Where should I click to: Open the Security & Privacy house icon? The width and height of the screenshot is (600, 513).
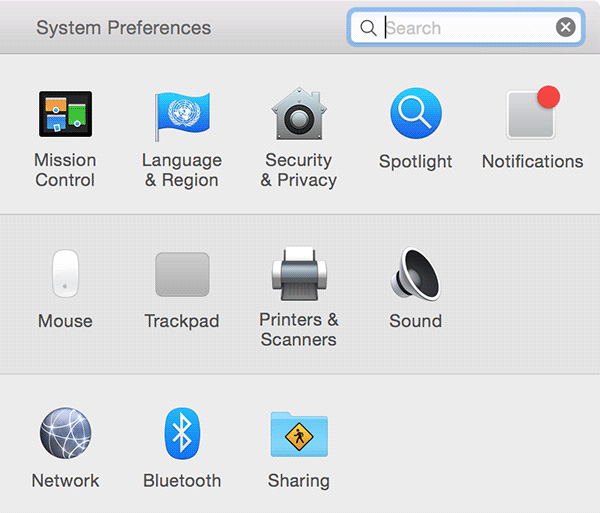[x=299, y=114]
